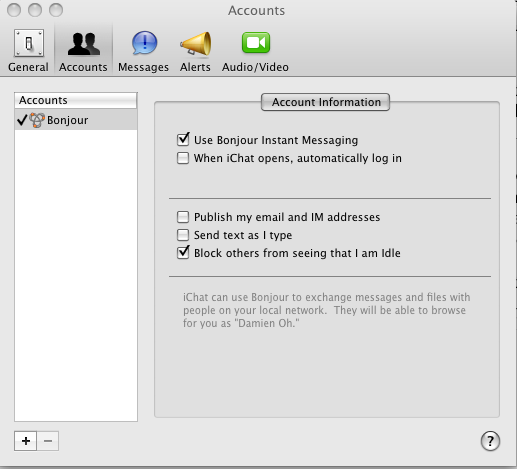
Task: Open the Alerts megaphone pane
Action: pyautogui.click(x=195, y=50)
